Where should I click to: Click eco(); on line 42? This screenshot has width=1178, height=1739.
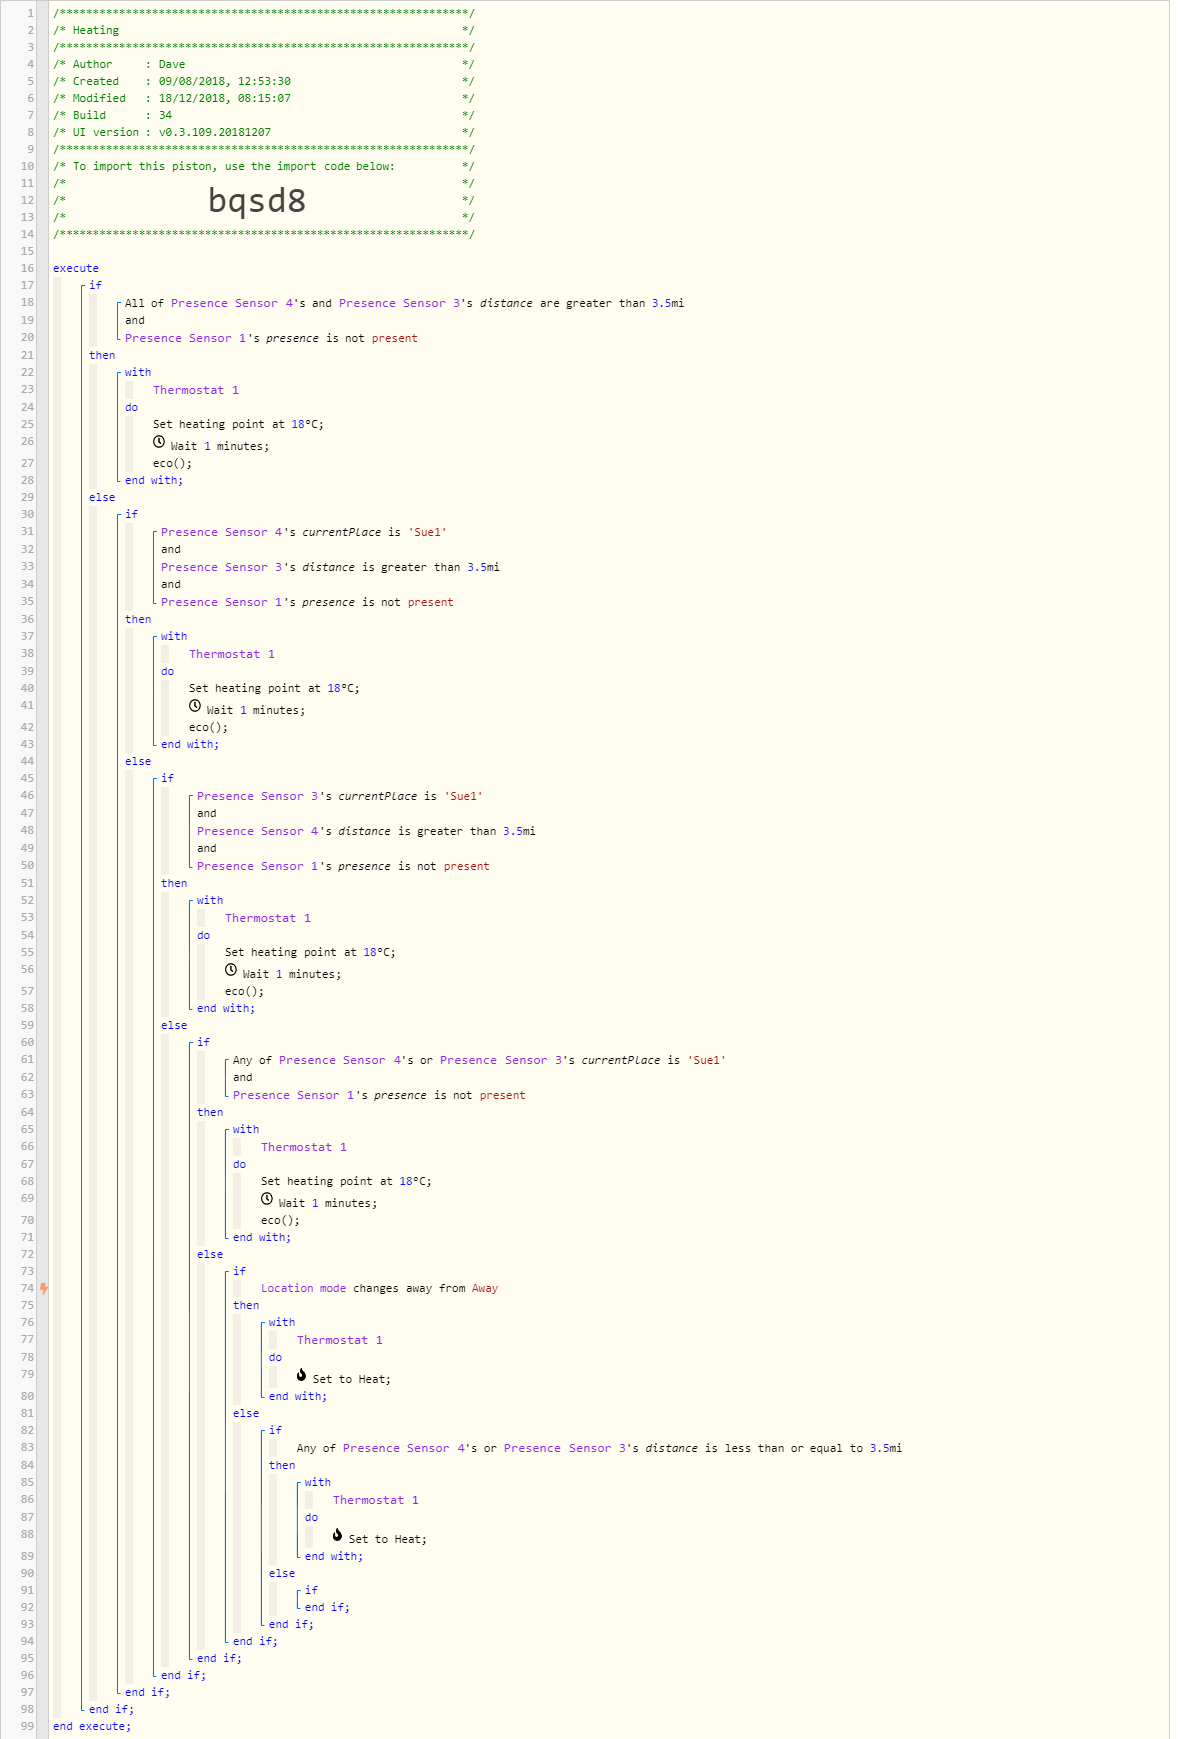(208, 727)
